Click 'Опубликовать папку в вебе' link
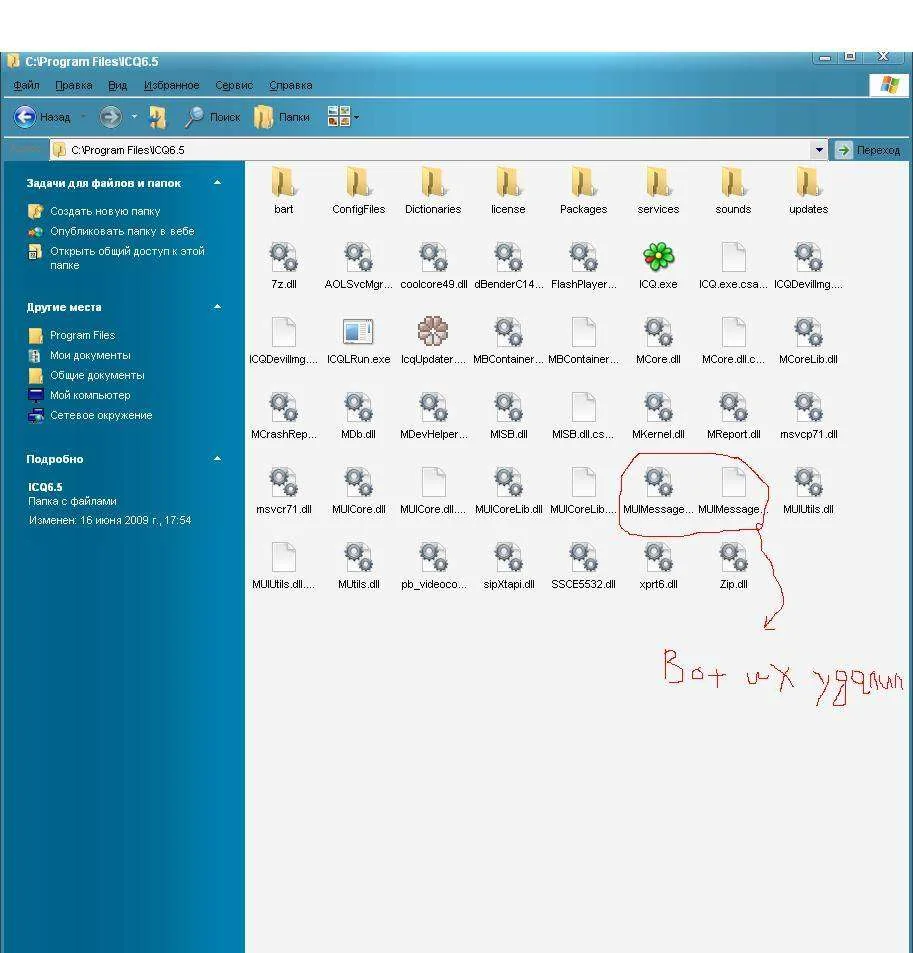 pyautogui.click(x=122, y=232)
